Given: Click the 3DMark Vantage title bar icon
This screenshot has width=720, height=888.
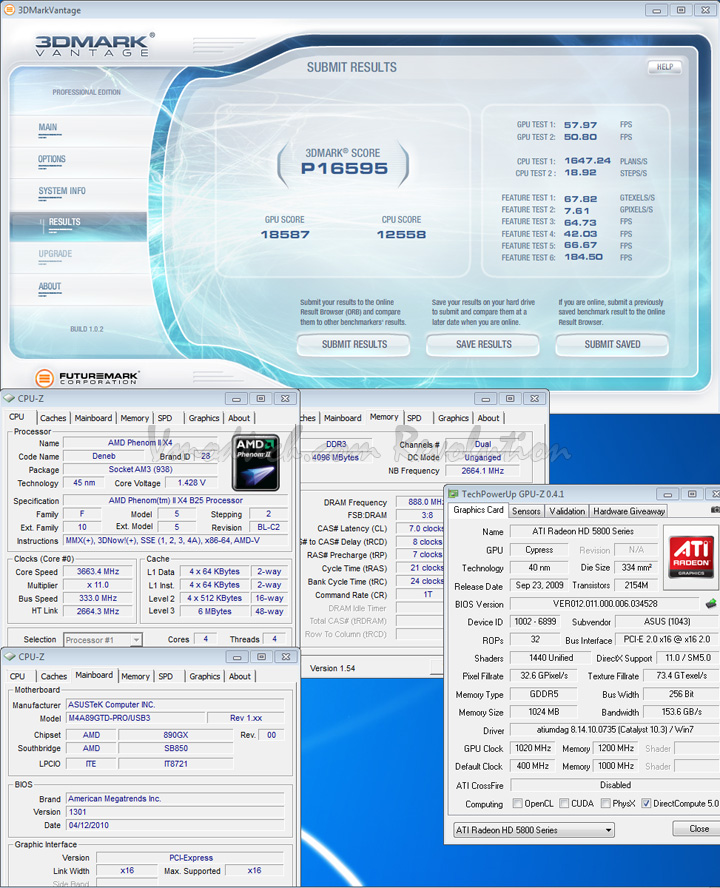Looking at the screenshot, I should click(x=9, y=10).
